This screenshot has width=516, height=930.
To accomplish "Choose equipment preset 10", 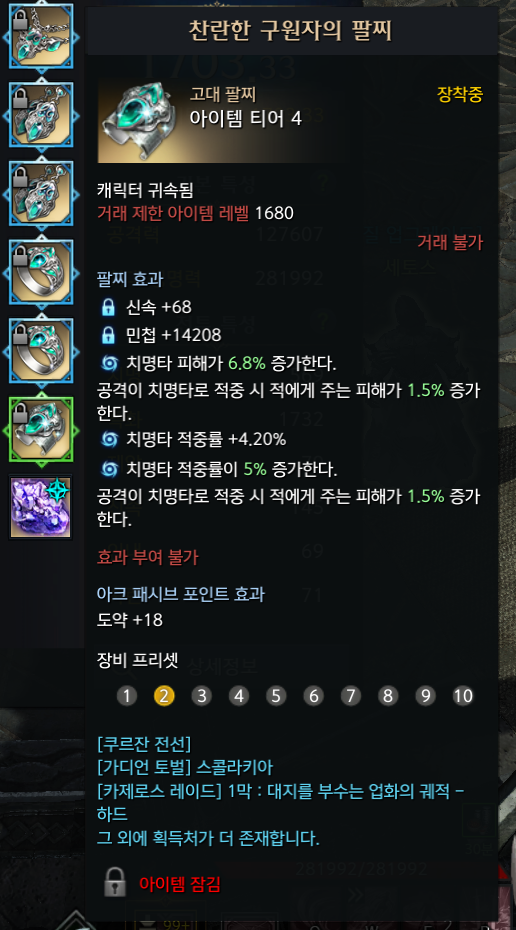I will coord(463,696).
